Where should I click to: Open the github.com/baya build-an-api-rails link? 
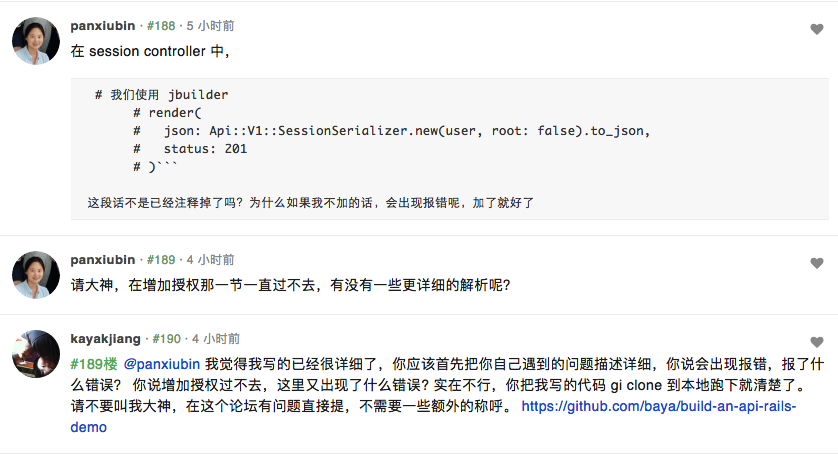tap(658, 406)
